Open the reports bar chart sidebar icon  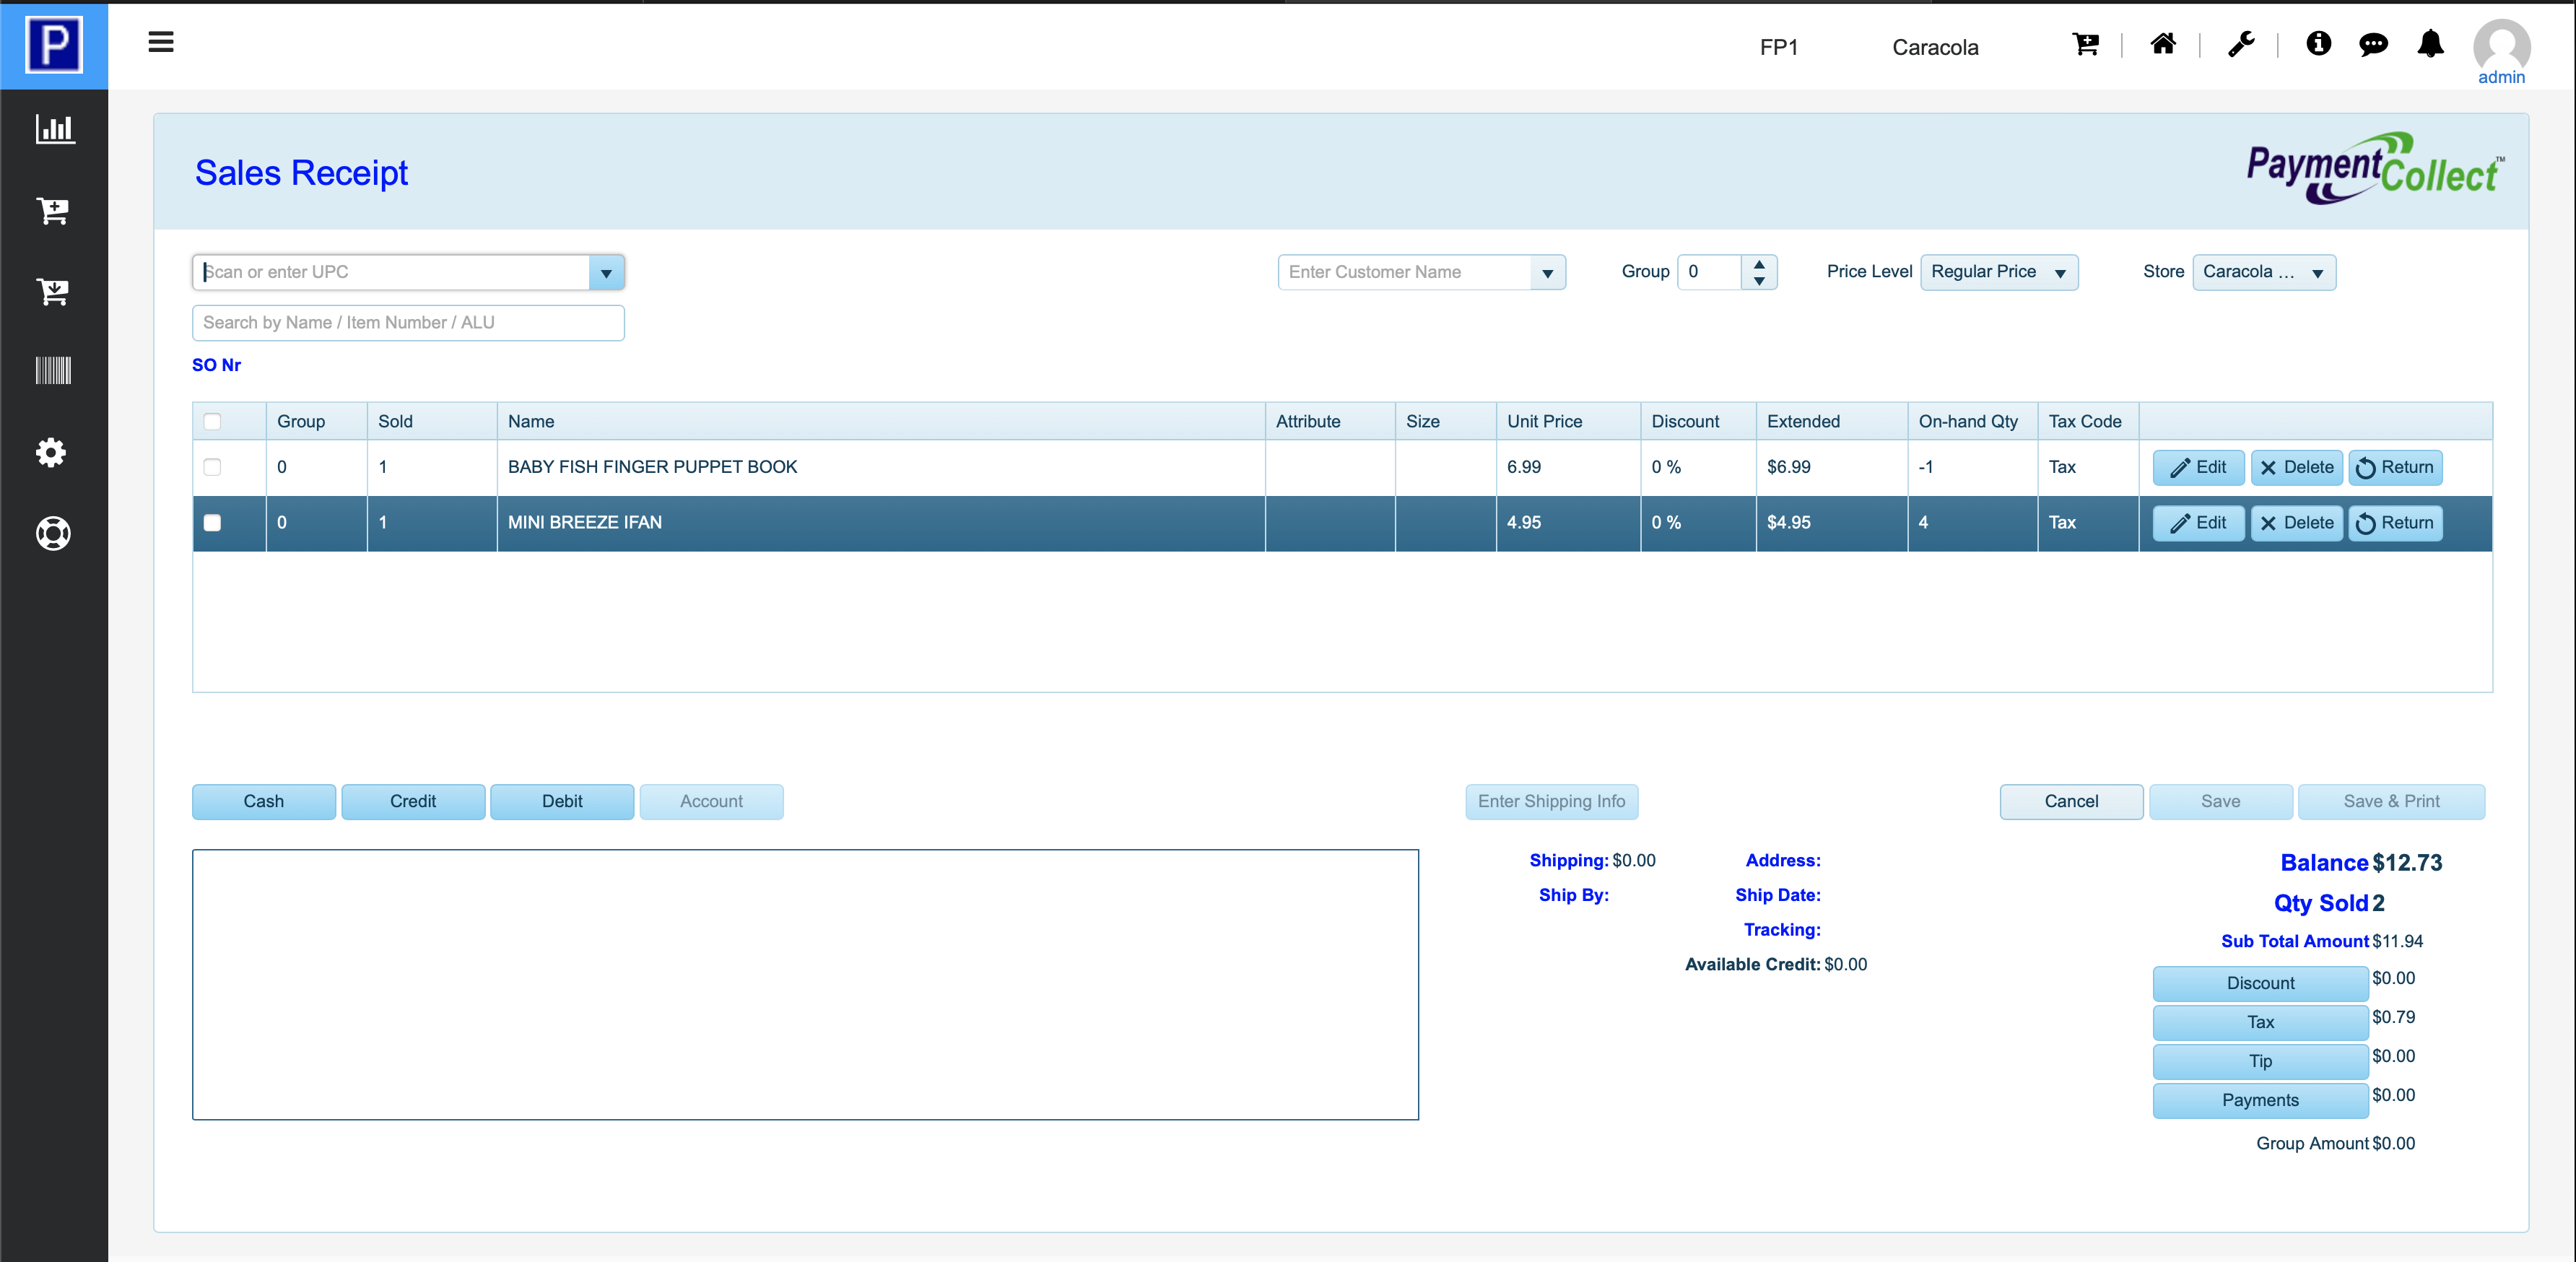coord(54,129)
